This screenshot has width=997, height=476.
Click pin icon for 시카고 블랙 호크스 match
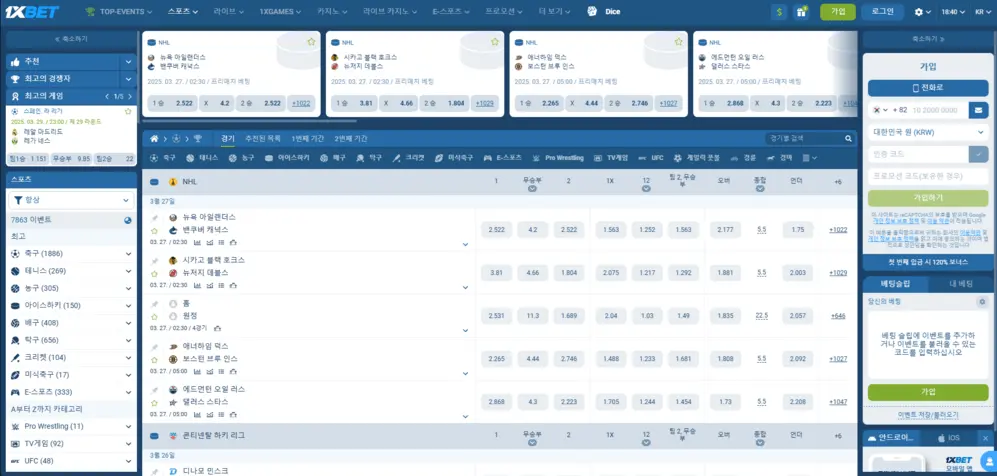point(154,261)
